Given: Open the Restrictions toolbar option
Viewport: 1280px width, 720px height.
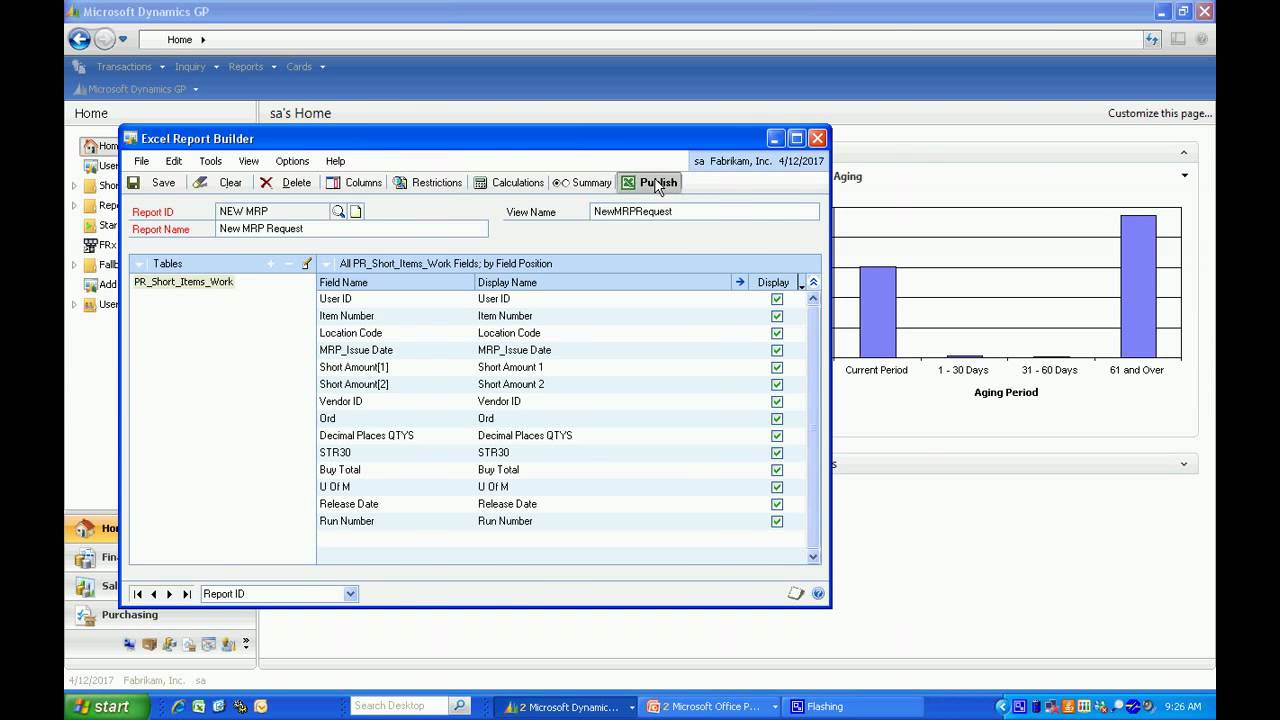Looking at the screenshot, I should coord(427,183).
